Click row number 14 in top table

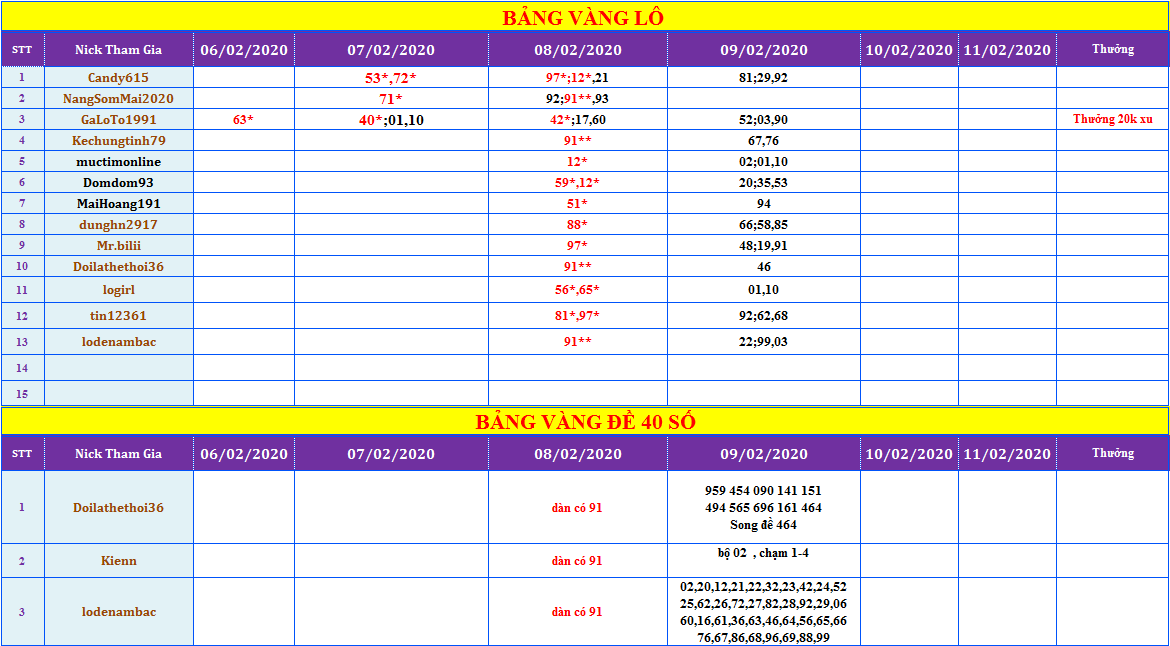(x=22, y=368)
